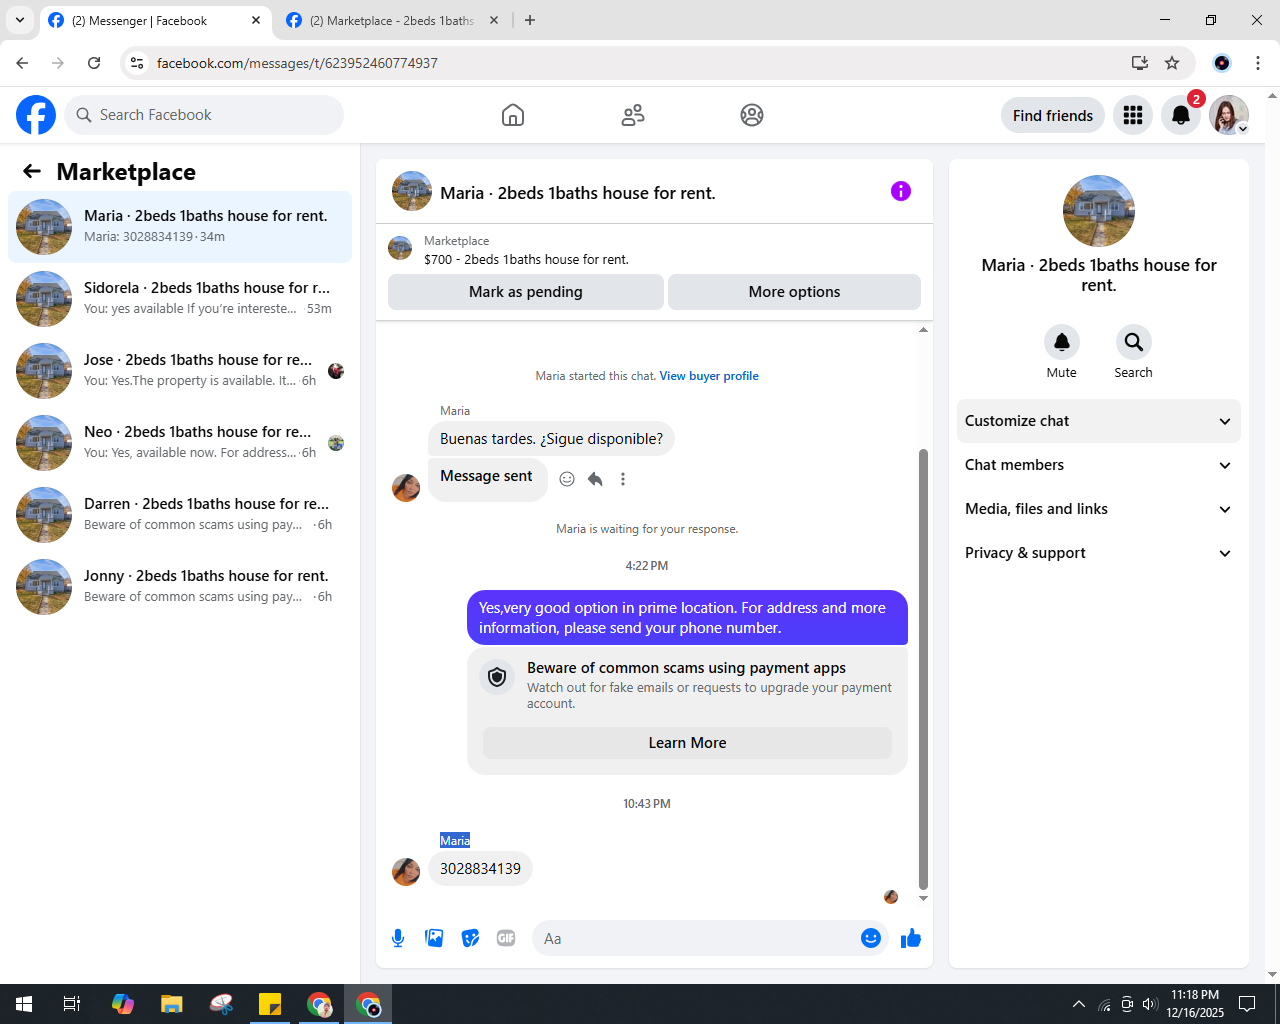Expand Privacy & support section
The image size is (1280, 1024).
click(x=1099, y=553)
